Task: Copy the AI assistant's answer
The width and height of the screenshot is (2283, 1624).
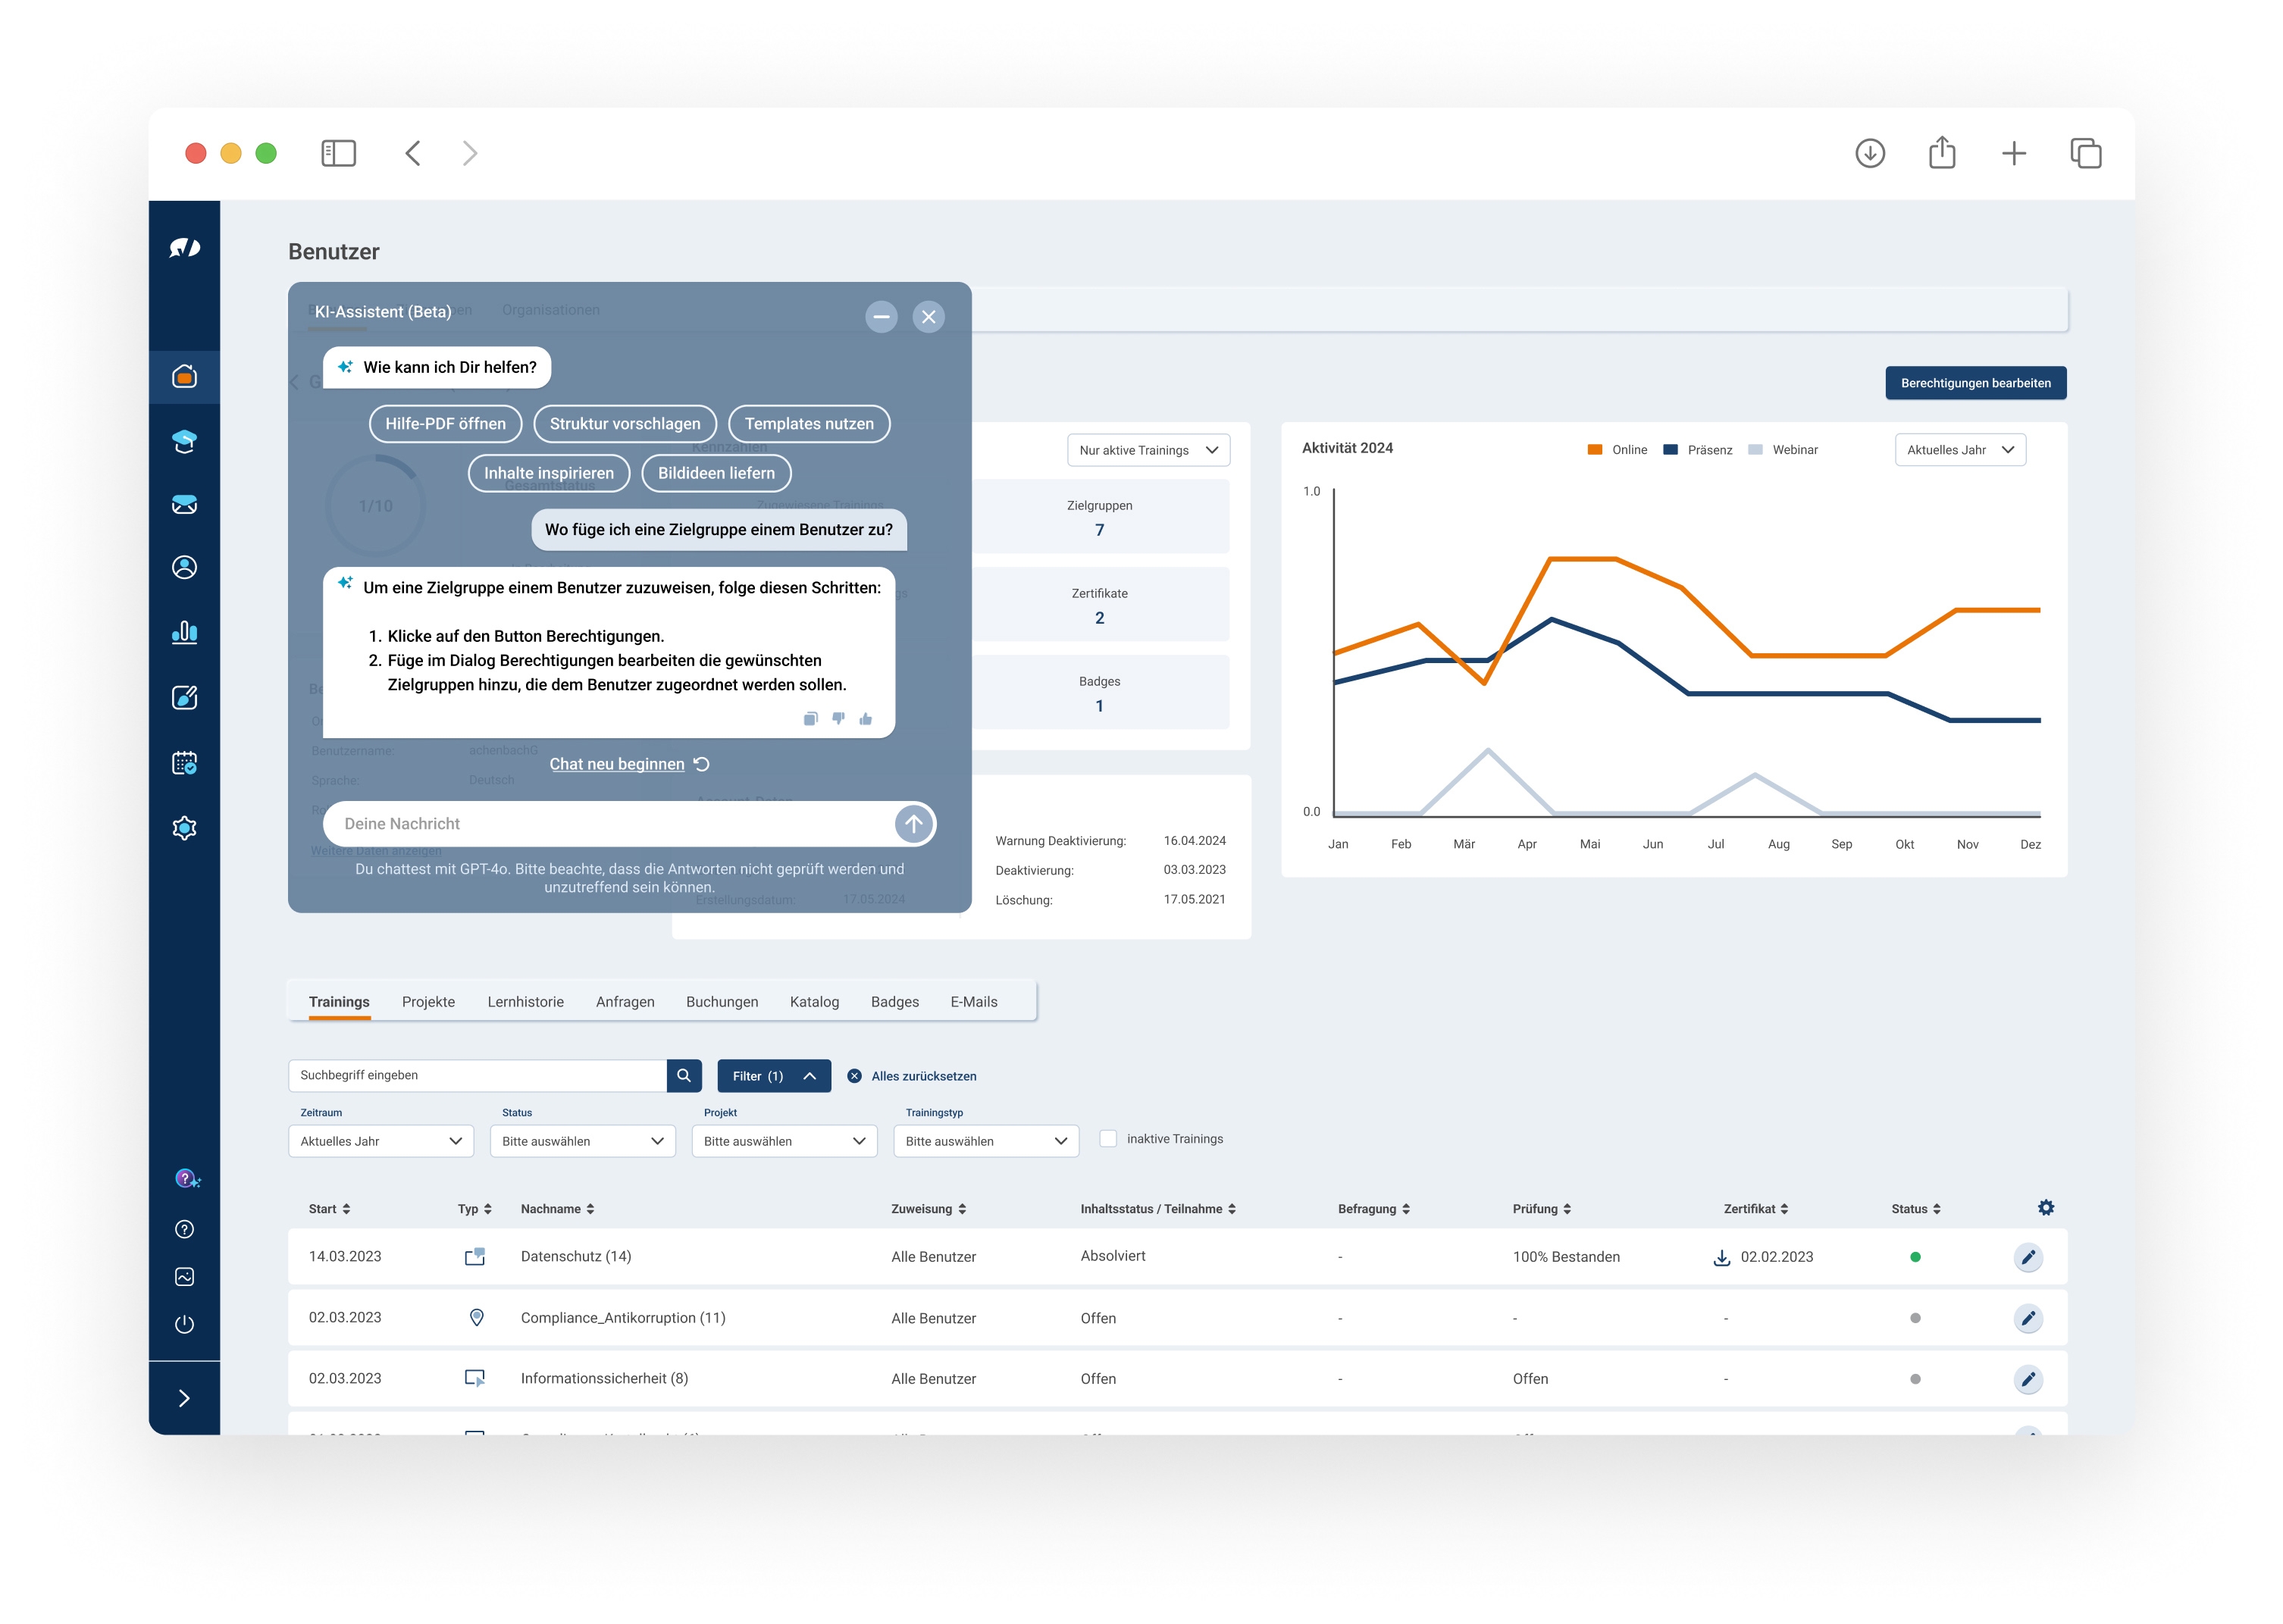Action: point(810,718)
